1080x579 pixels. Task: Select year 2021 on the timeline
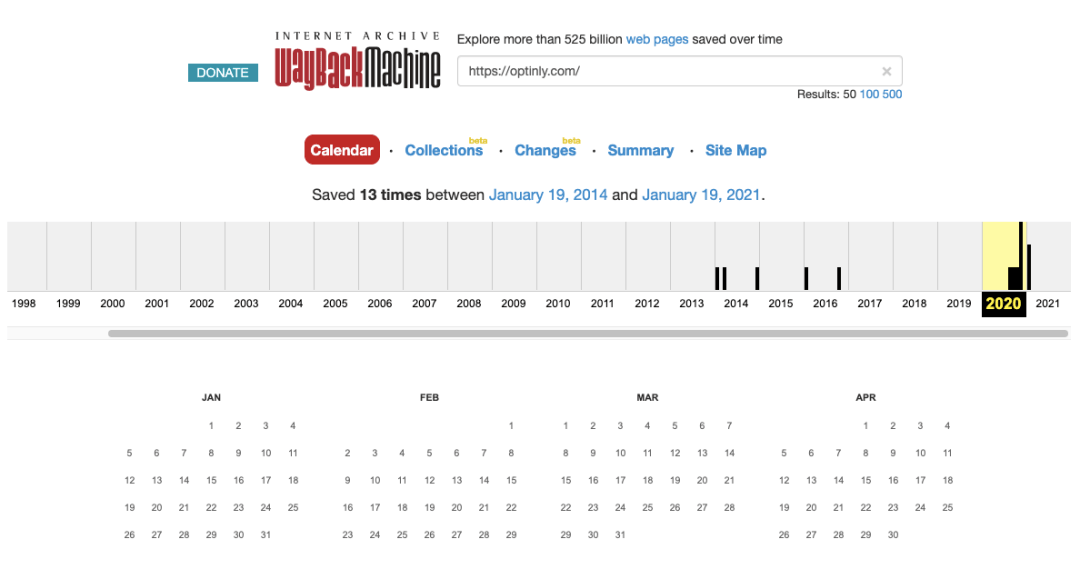tap(1048, 303)
